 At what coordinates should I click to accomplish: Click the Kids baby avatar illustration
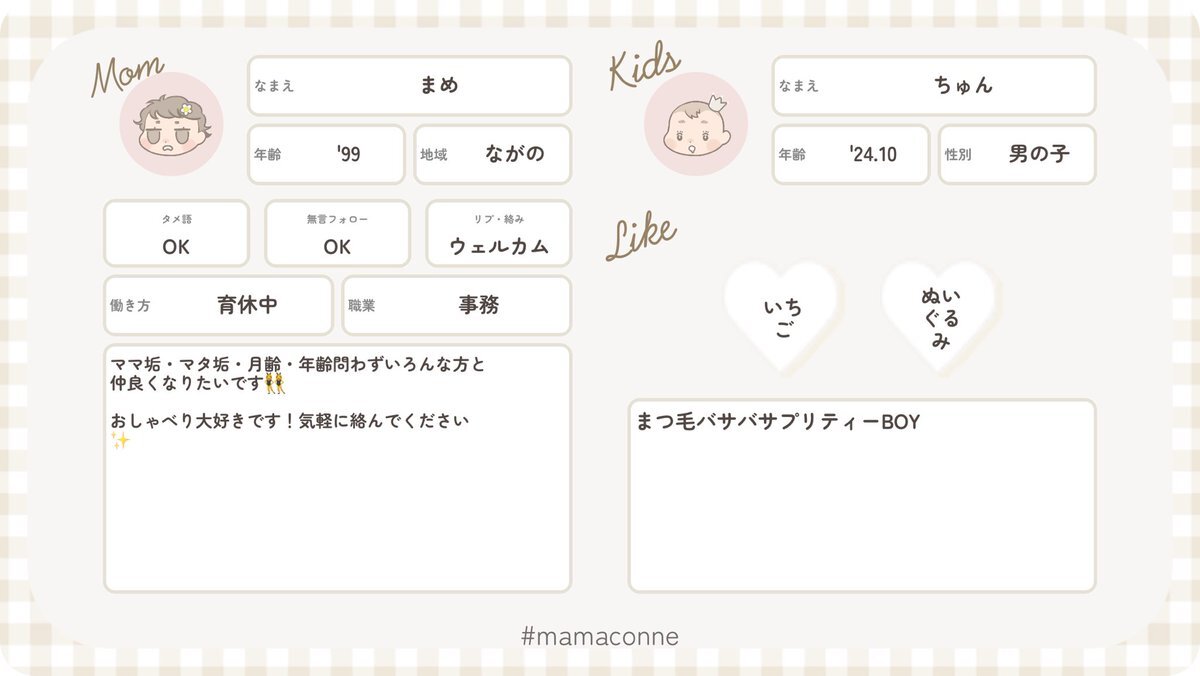coord(696,124)
